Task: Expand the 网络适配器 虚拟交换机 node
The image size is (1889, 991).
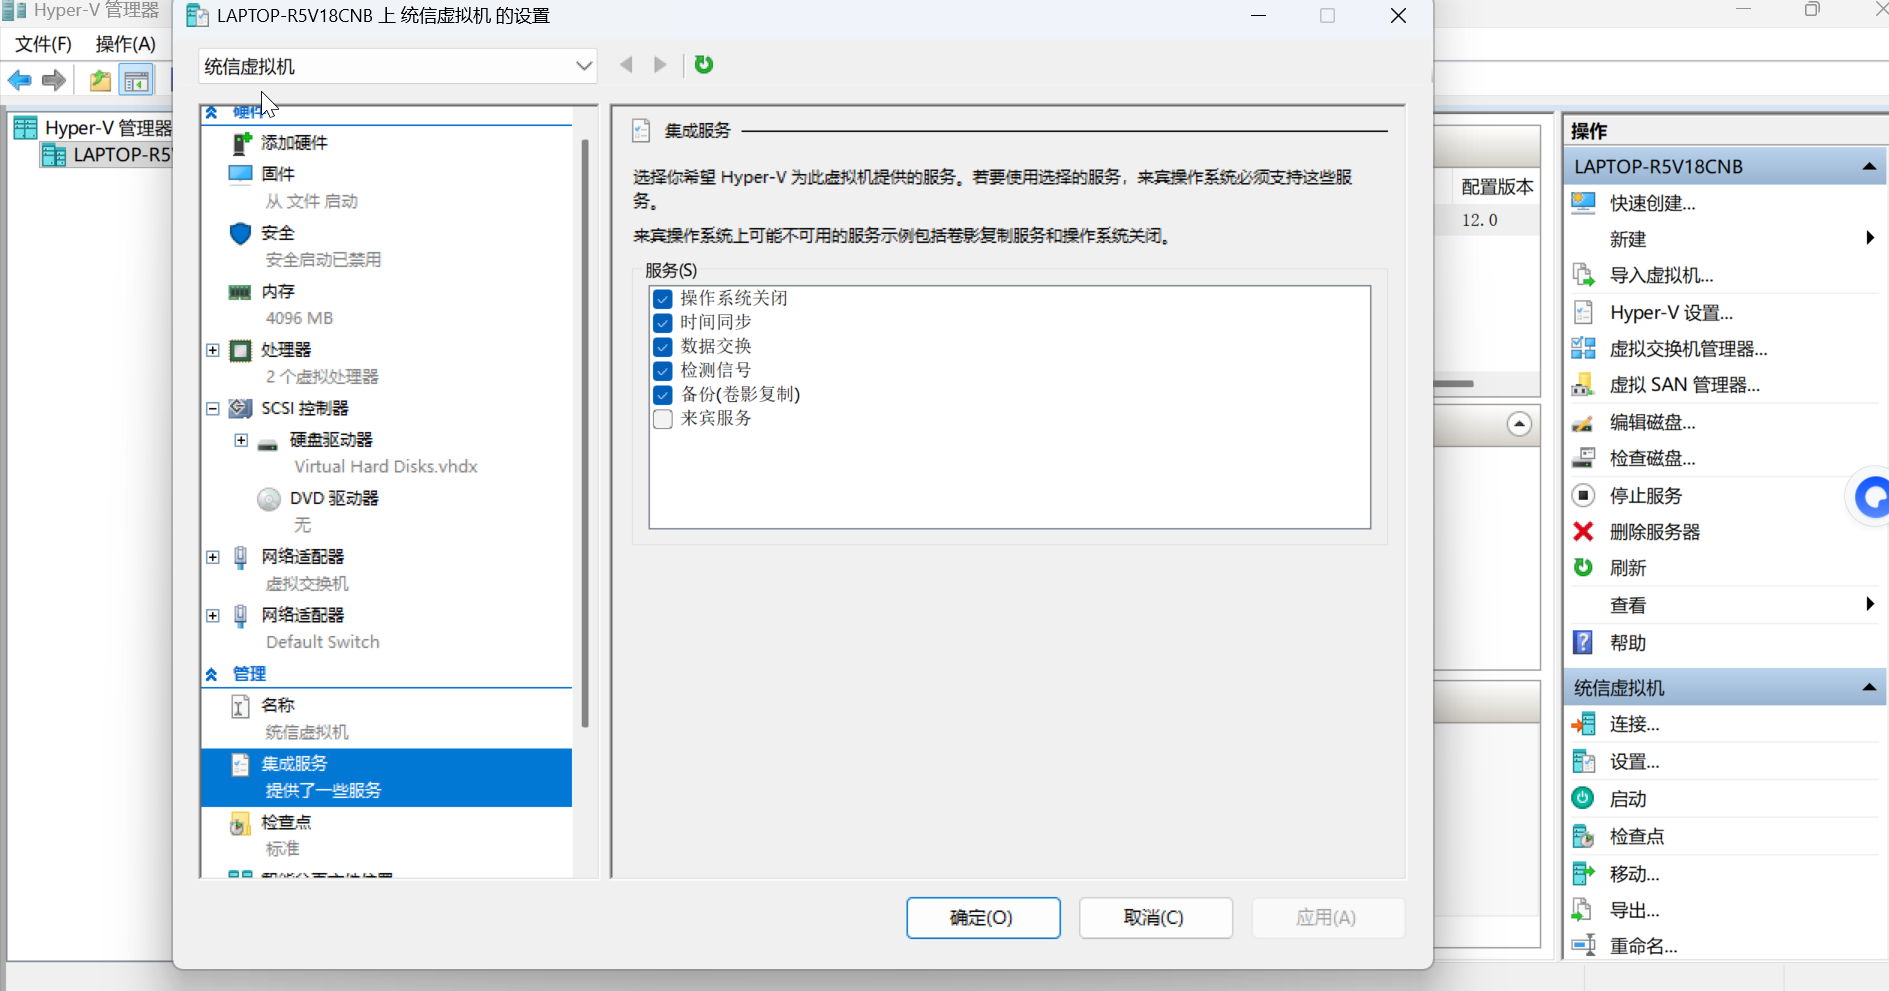Action: pos(213,557)
